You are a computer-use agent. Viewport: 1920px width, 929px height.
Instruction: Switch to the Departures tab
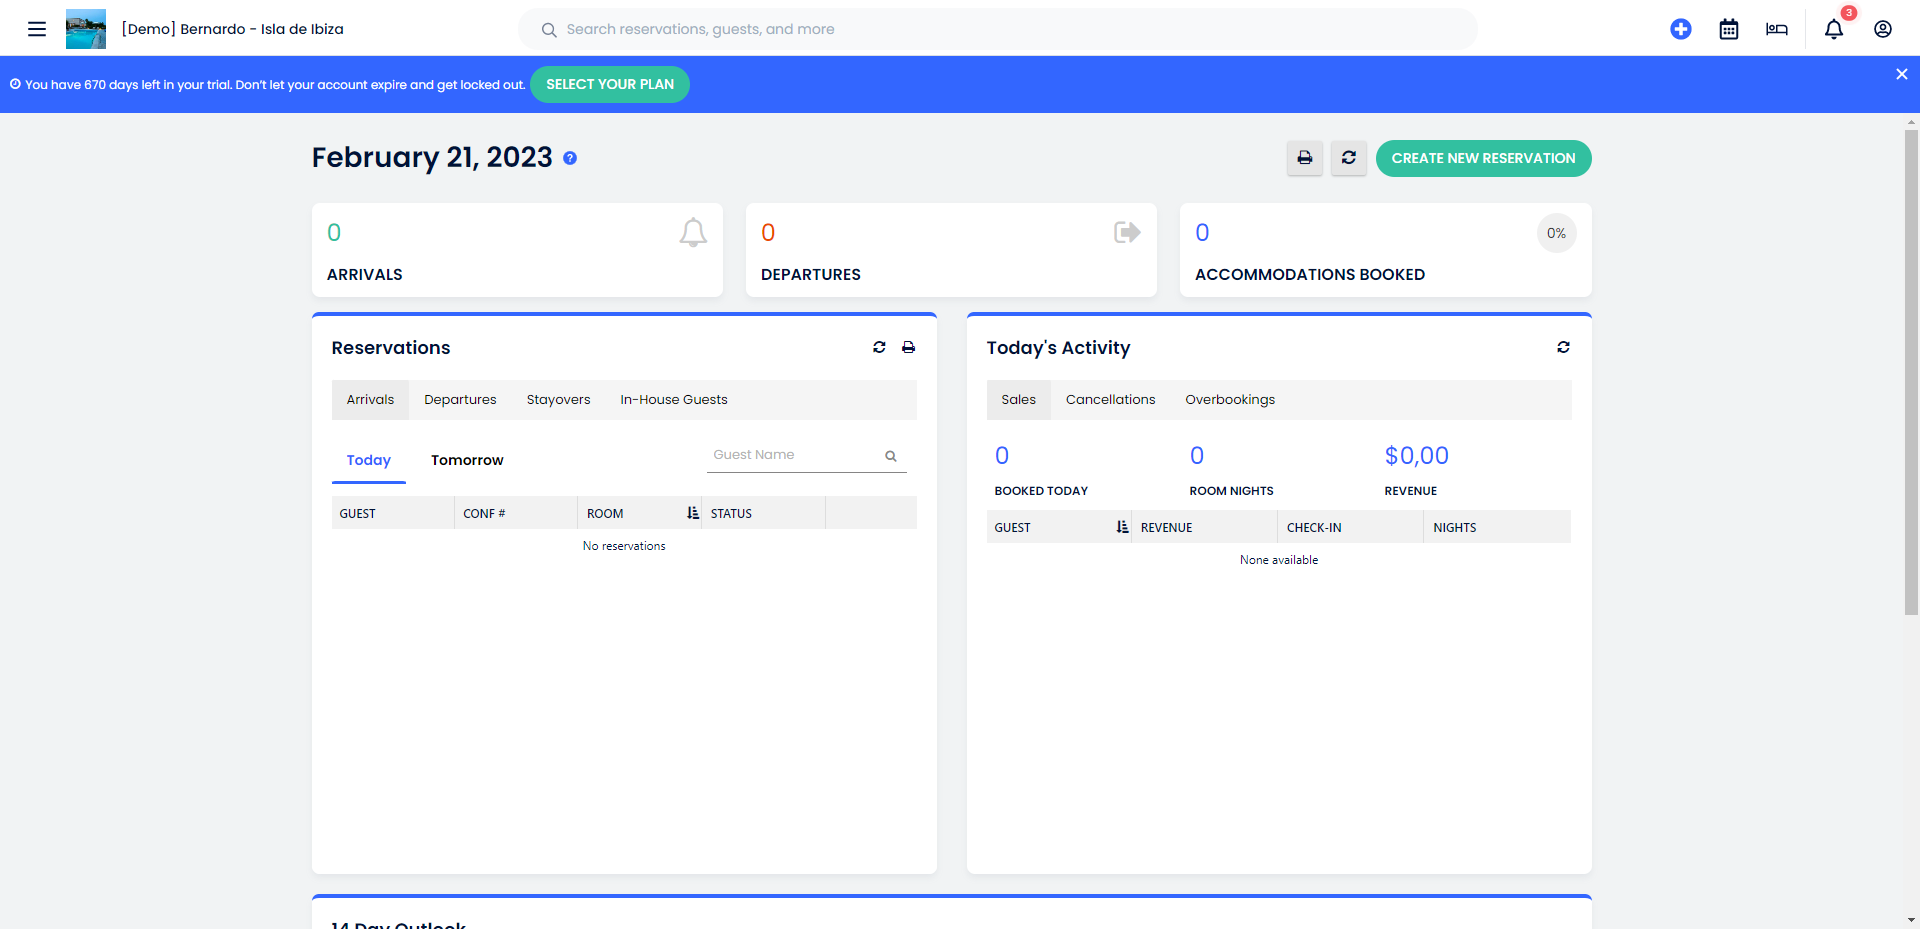click(x=460, y=400)
